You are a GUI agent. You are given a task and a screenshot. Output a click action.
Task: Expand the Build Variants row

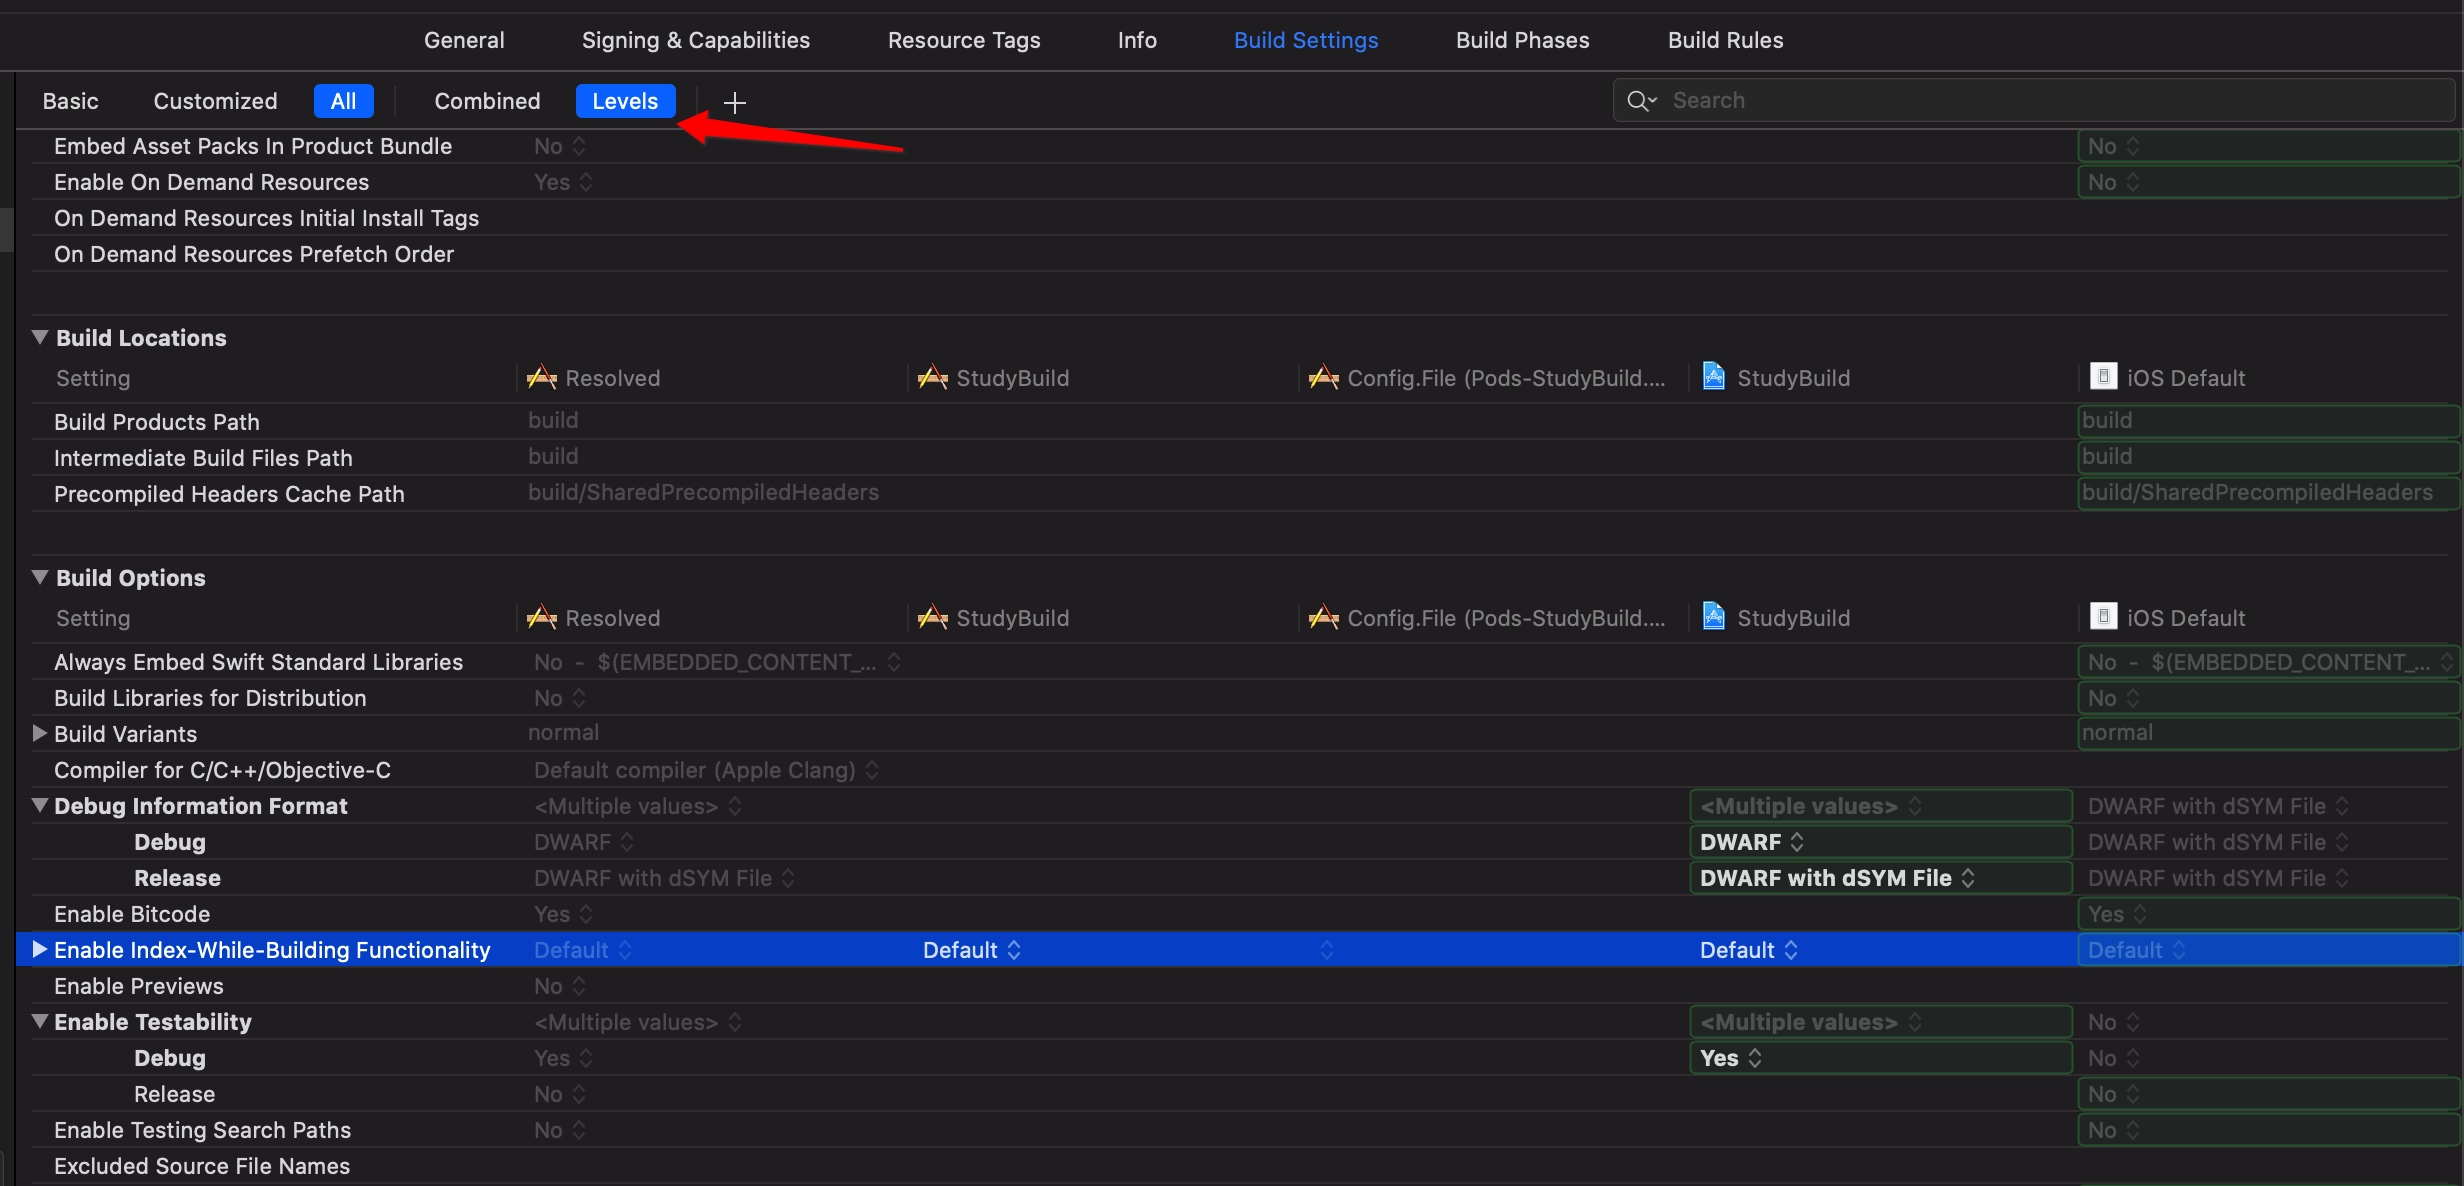40,733
